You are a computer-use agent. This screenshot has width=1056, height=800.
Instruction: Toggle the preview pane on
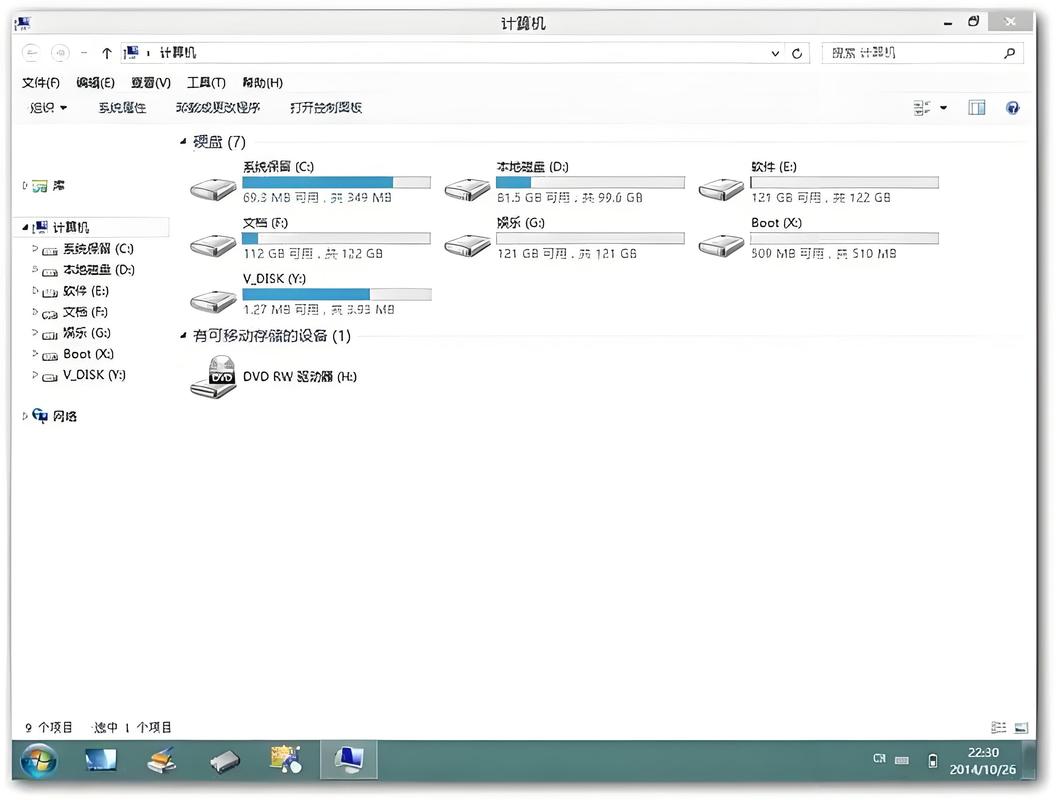coord(976,107)
